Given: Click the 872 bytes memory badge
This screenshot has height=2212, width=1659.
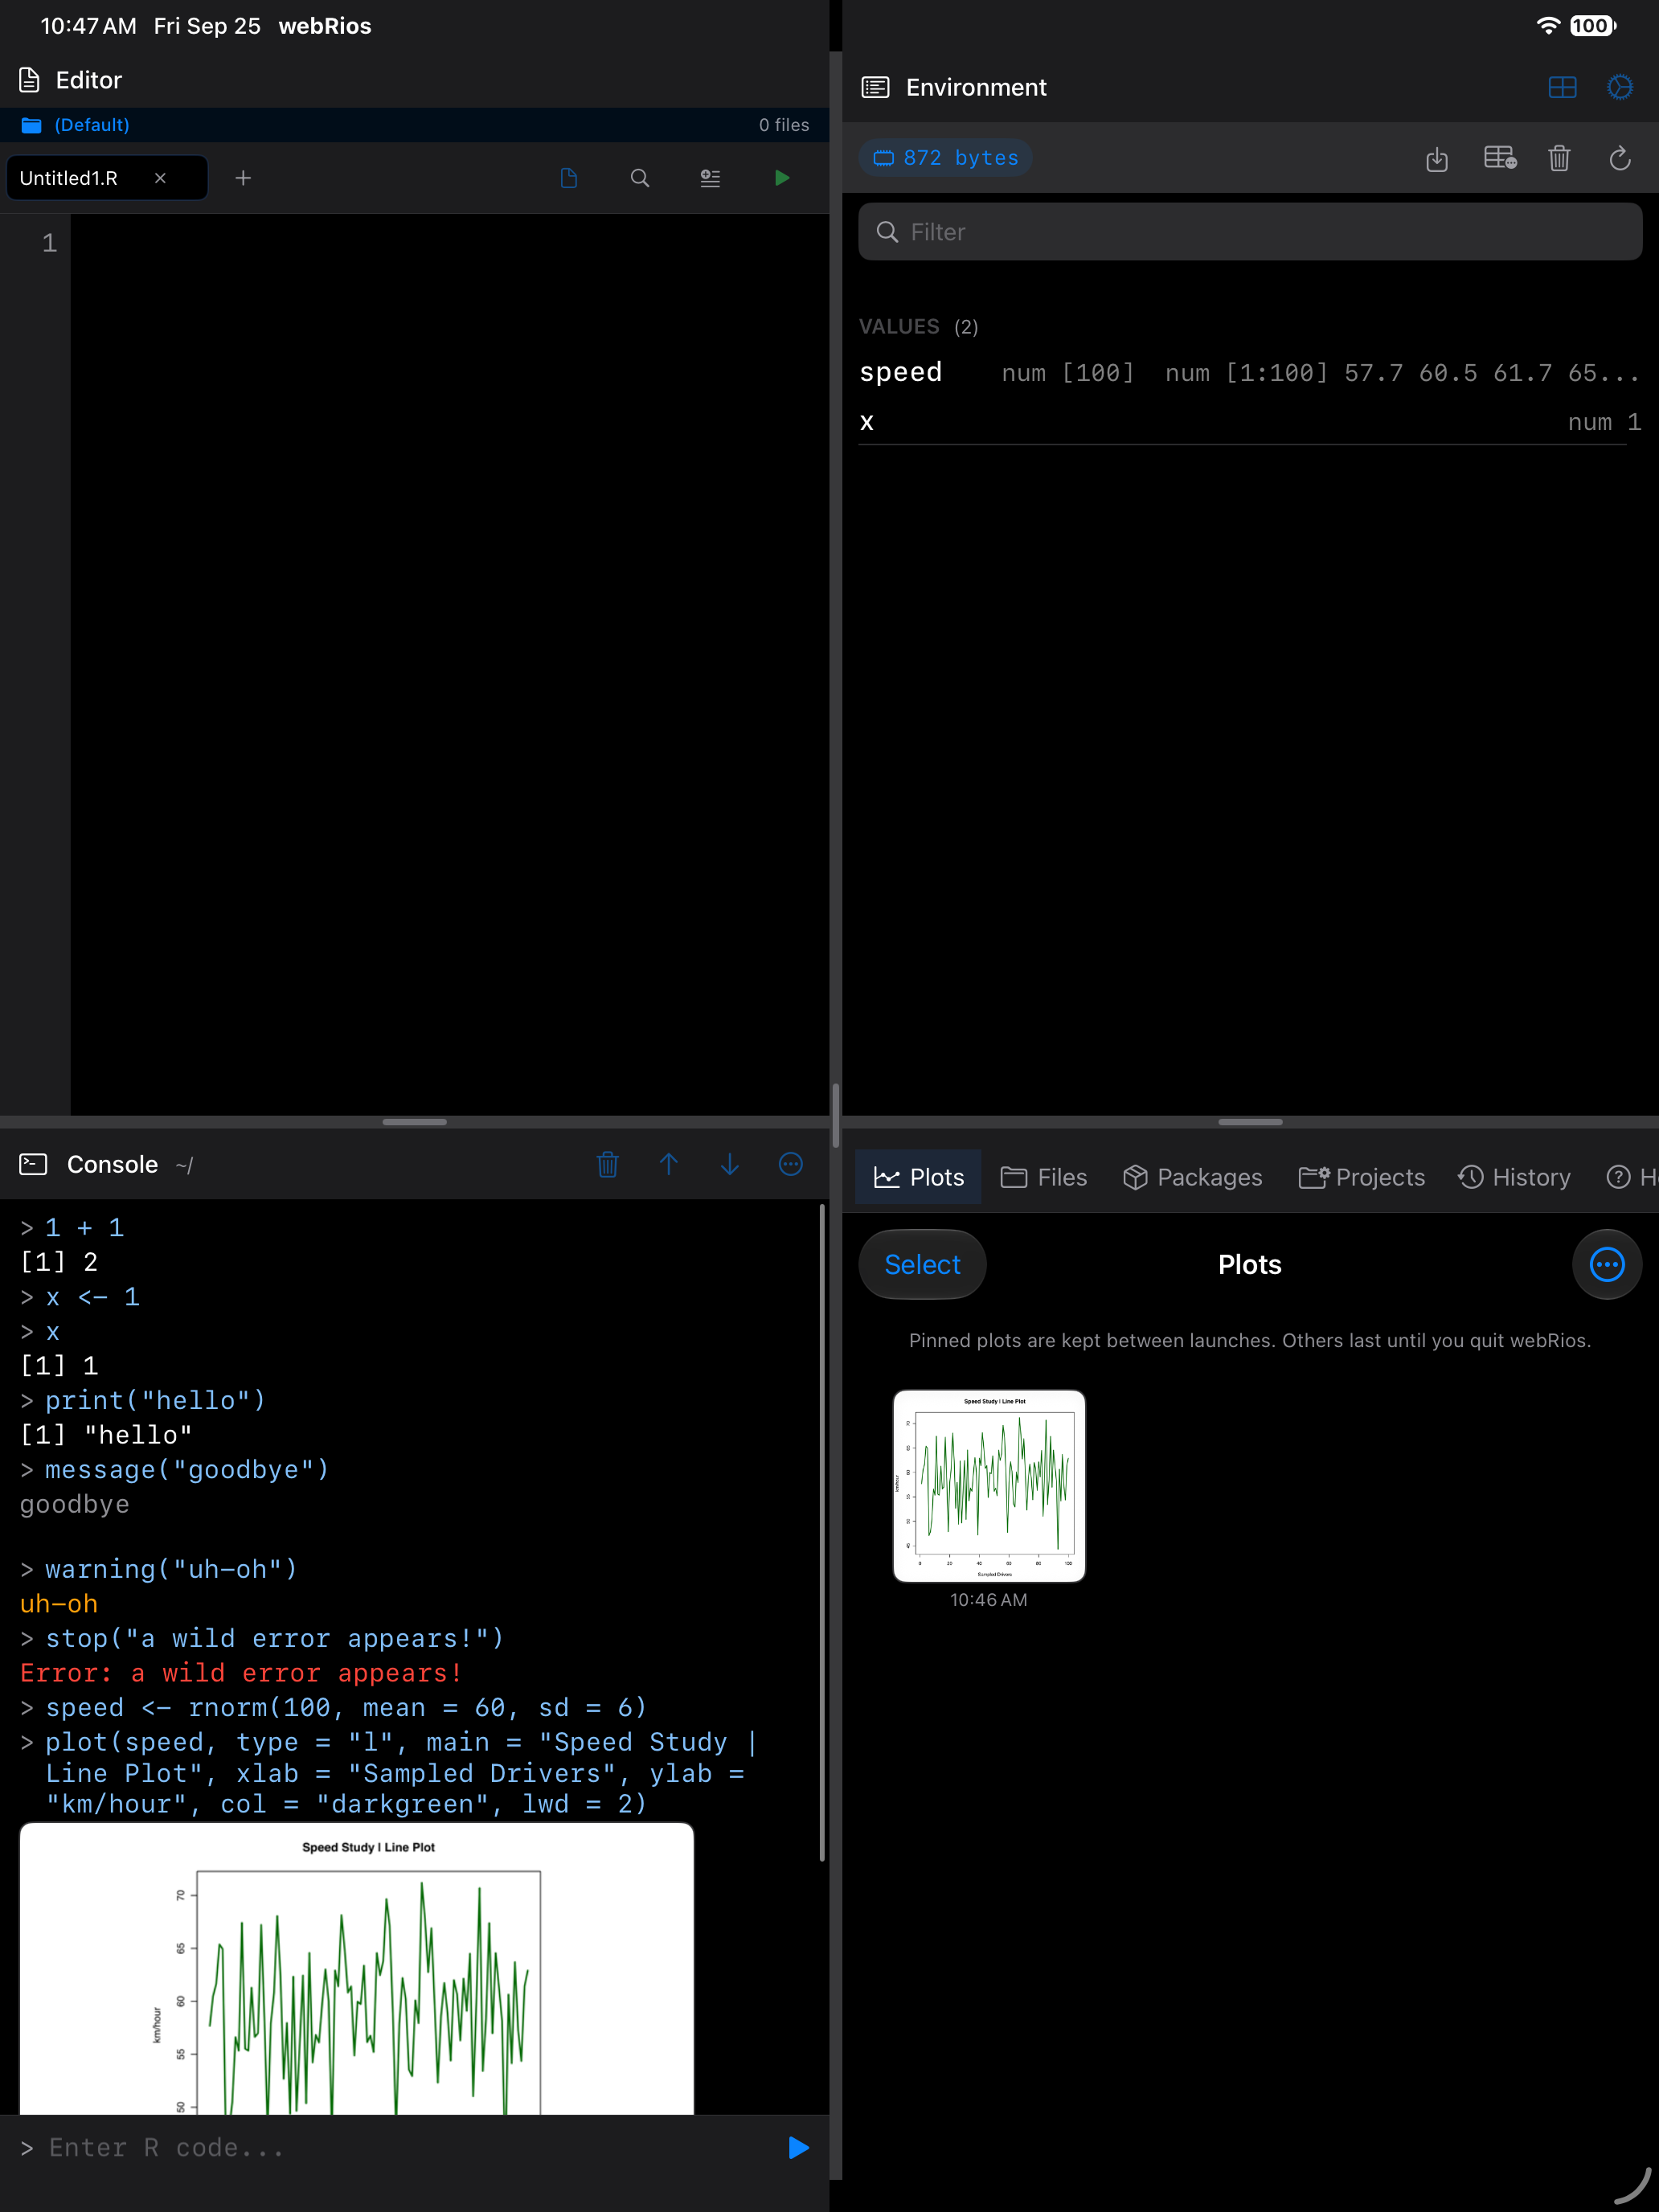Looking at the screenshot, I should pos(946,158).
